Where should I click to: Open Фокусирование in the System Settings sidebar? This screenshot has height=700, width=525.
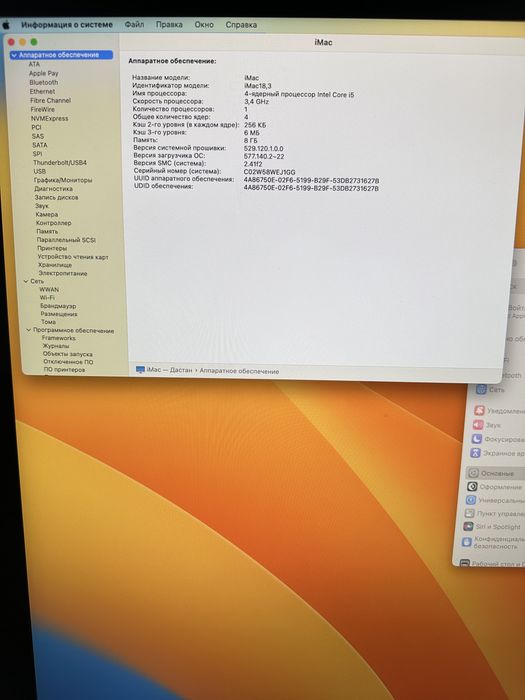tap(499, 439)
